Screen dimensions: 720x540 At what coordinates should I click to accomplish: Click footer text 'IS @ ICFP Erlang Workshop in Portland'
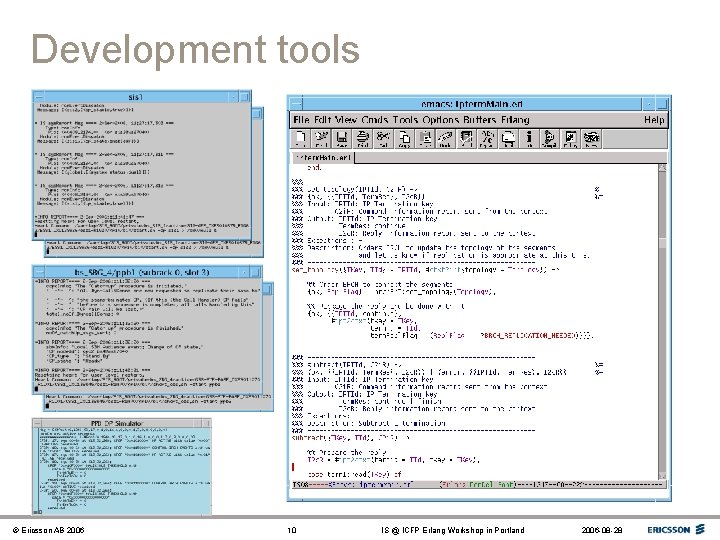(x=452, y=530)
